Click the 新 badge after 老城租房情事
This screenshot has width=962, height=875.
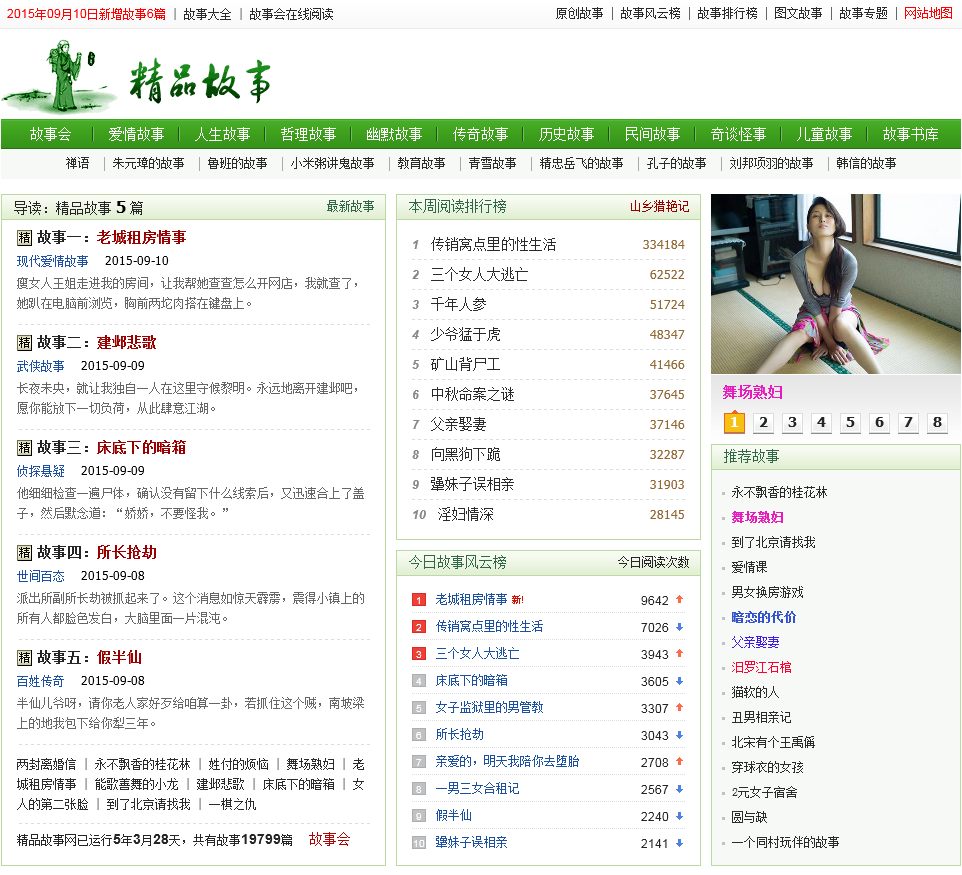pos(518,600)
